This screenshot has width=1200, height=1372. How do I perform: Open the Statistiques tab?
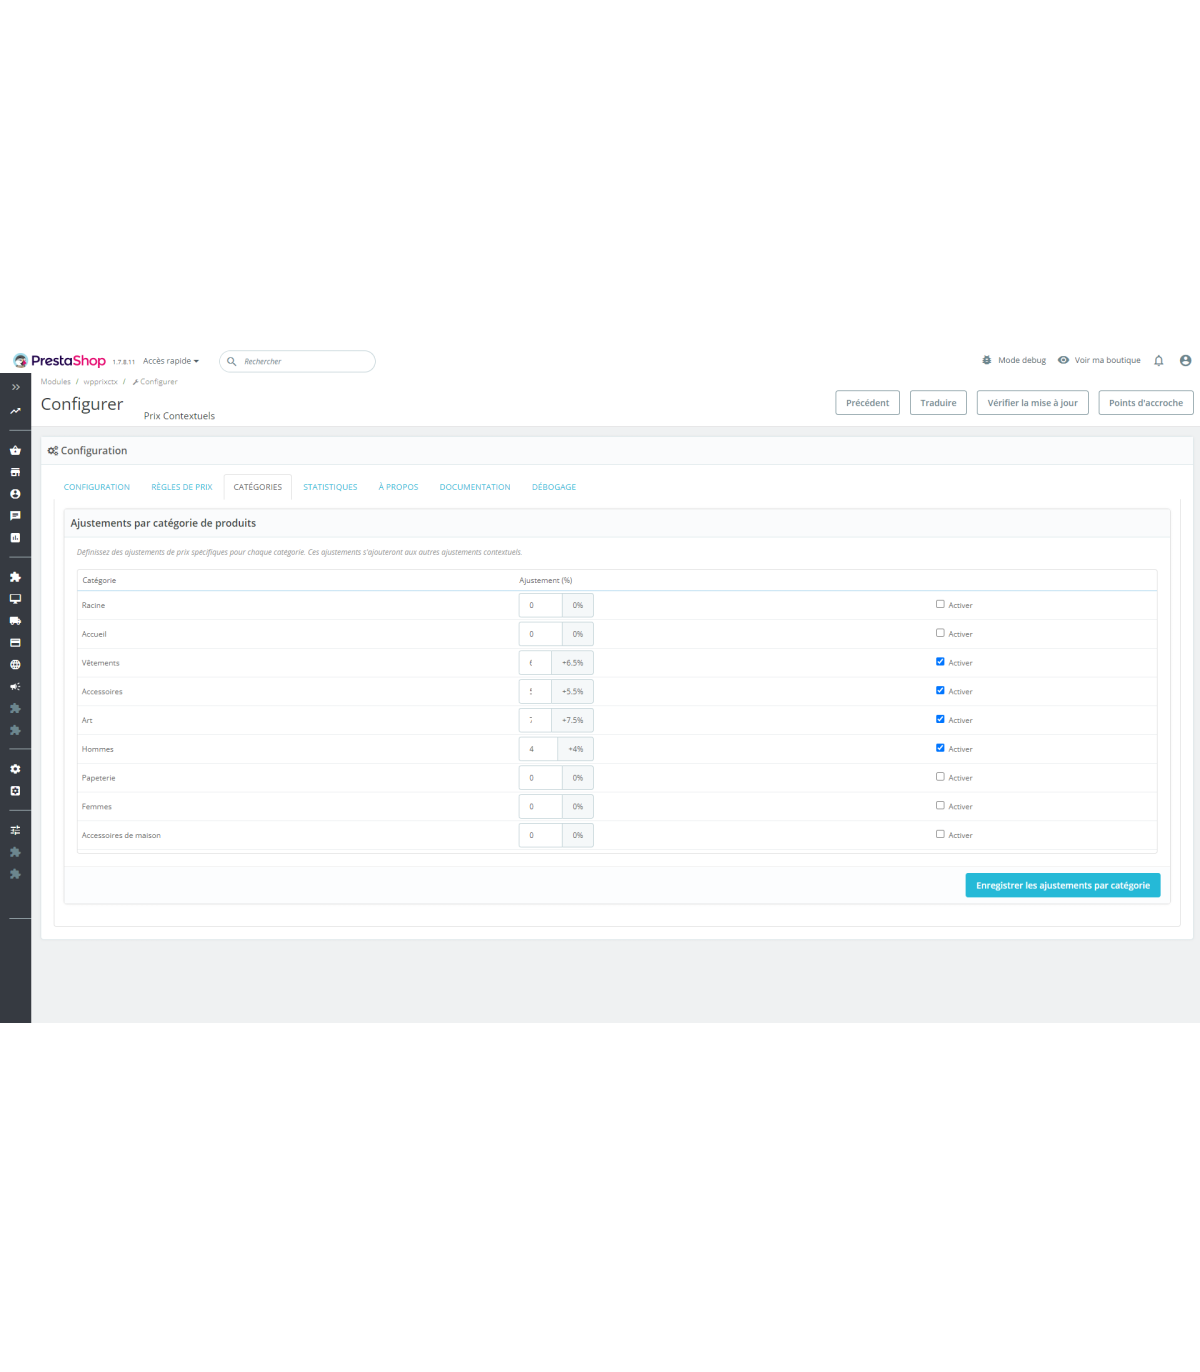(330, 487)
